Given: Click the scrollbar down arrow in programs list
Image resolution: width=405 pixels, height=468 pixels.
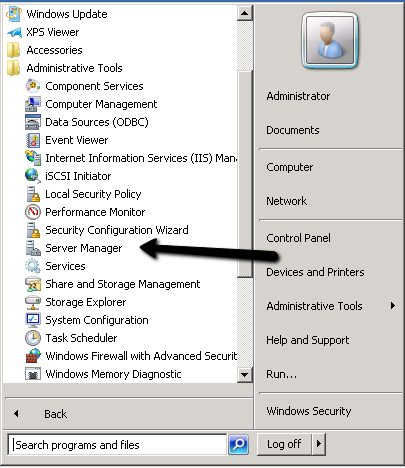Looking at the screenshot, I should (x=244, y=375).
